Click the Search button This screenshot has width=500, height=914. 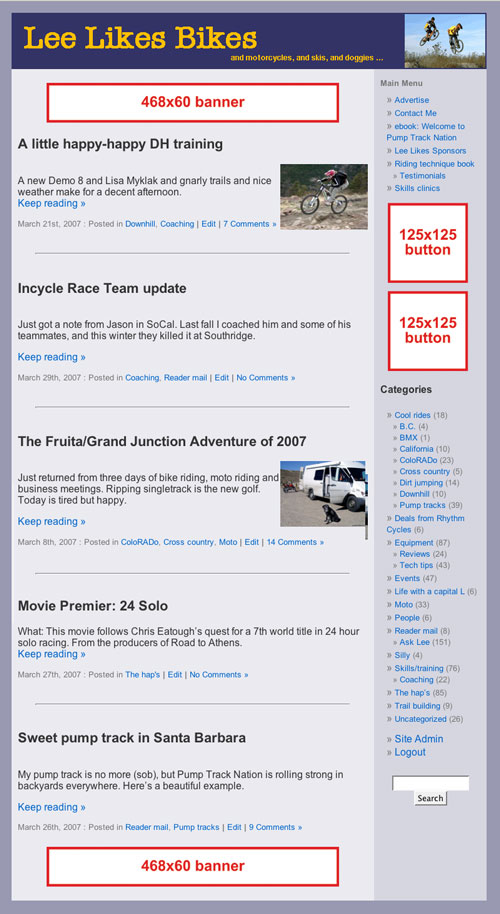pyautogui.click(x=431, y=799)
